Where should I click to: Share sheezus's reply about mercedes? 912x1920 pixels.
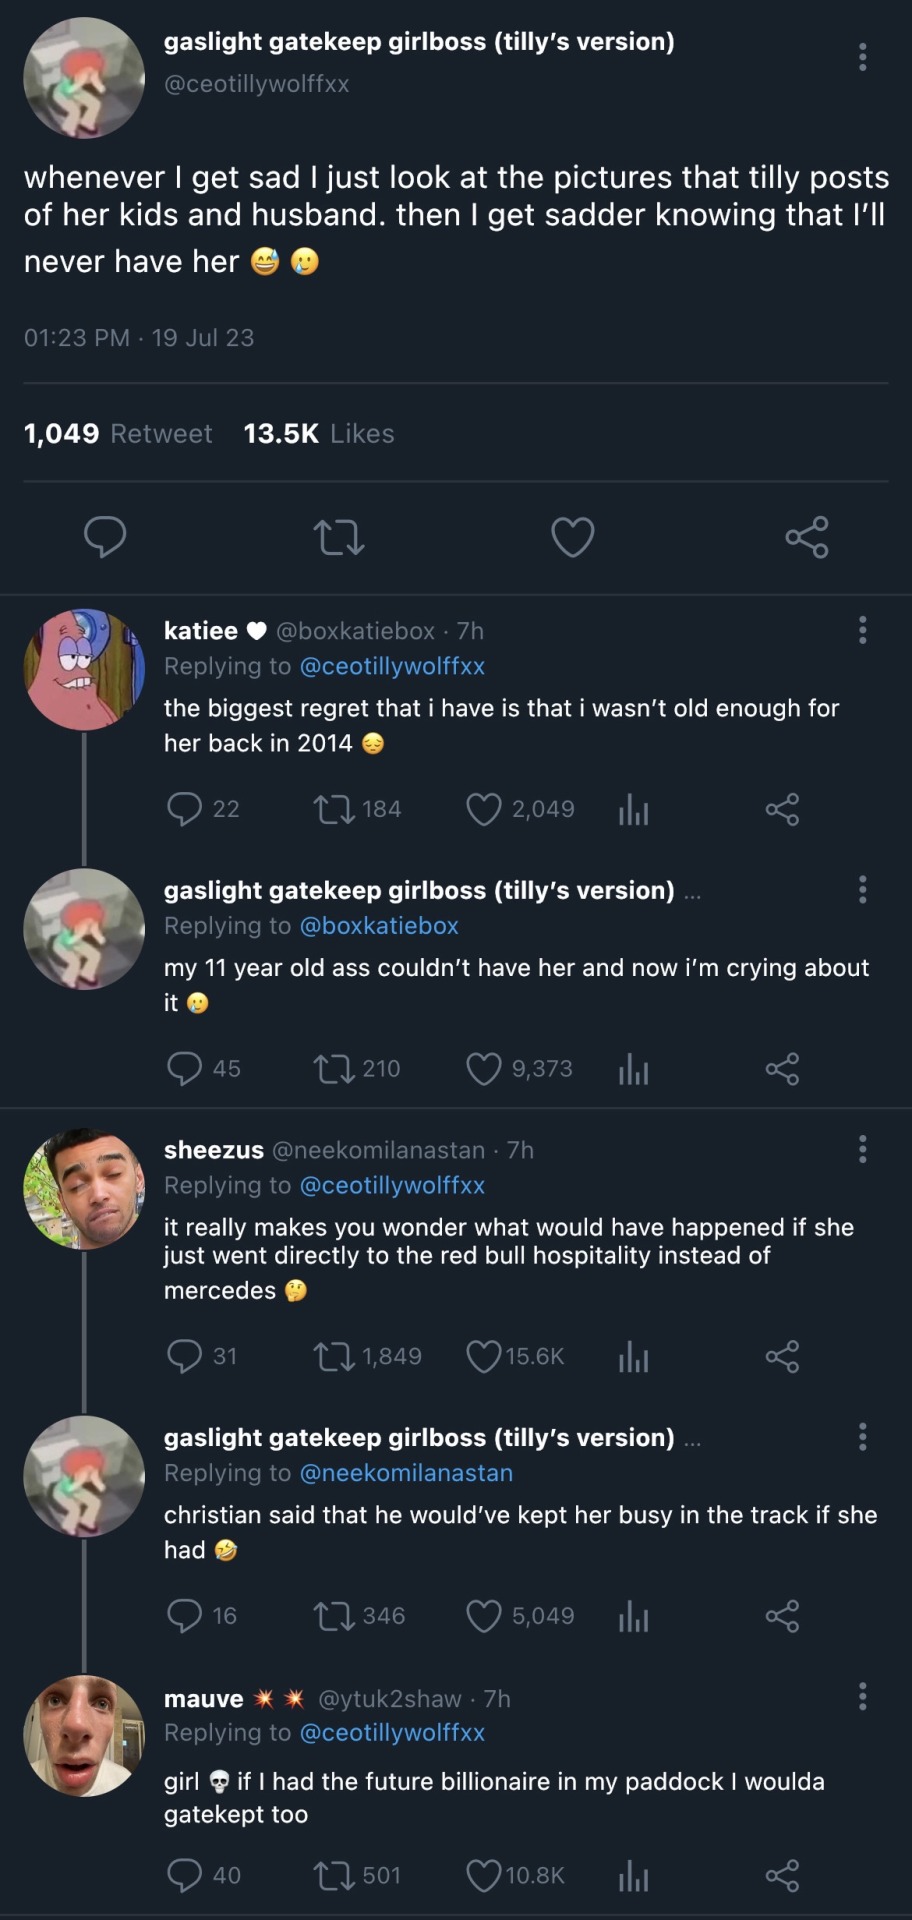782,1357
